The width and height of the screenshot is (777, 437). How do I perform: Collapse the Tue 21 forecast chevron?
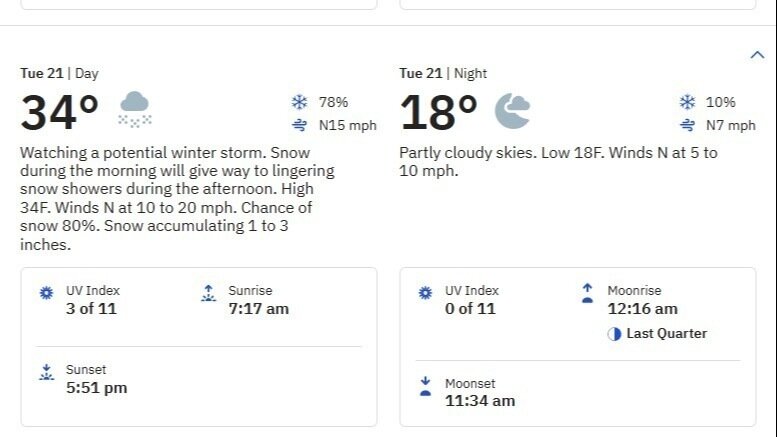(x=757, y=55)
